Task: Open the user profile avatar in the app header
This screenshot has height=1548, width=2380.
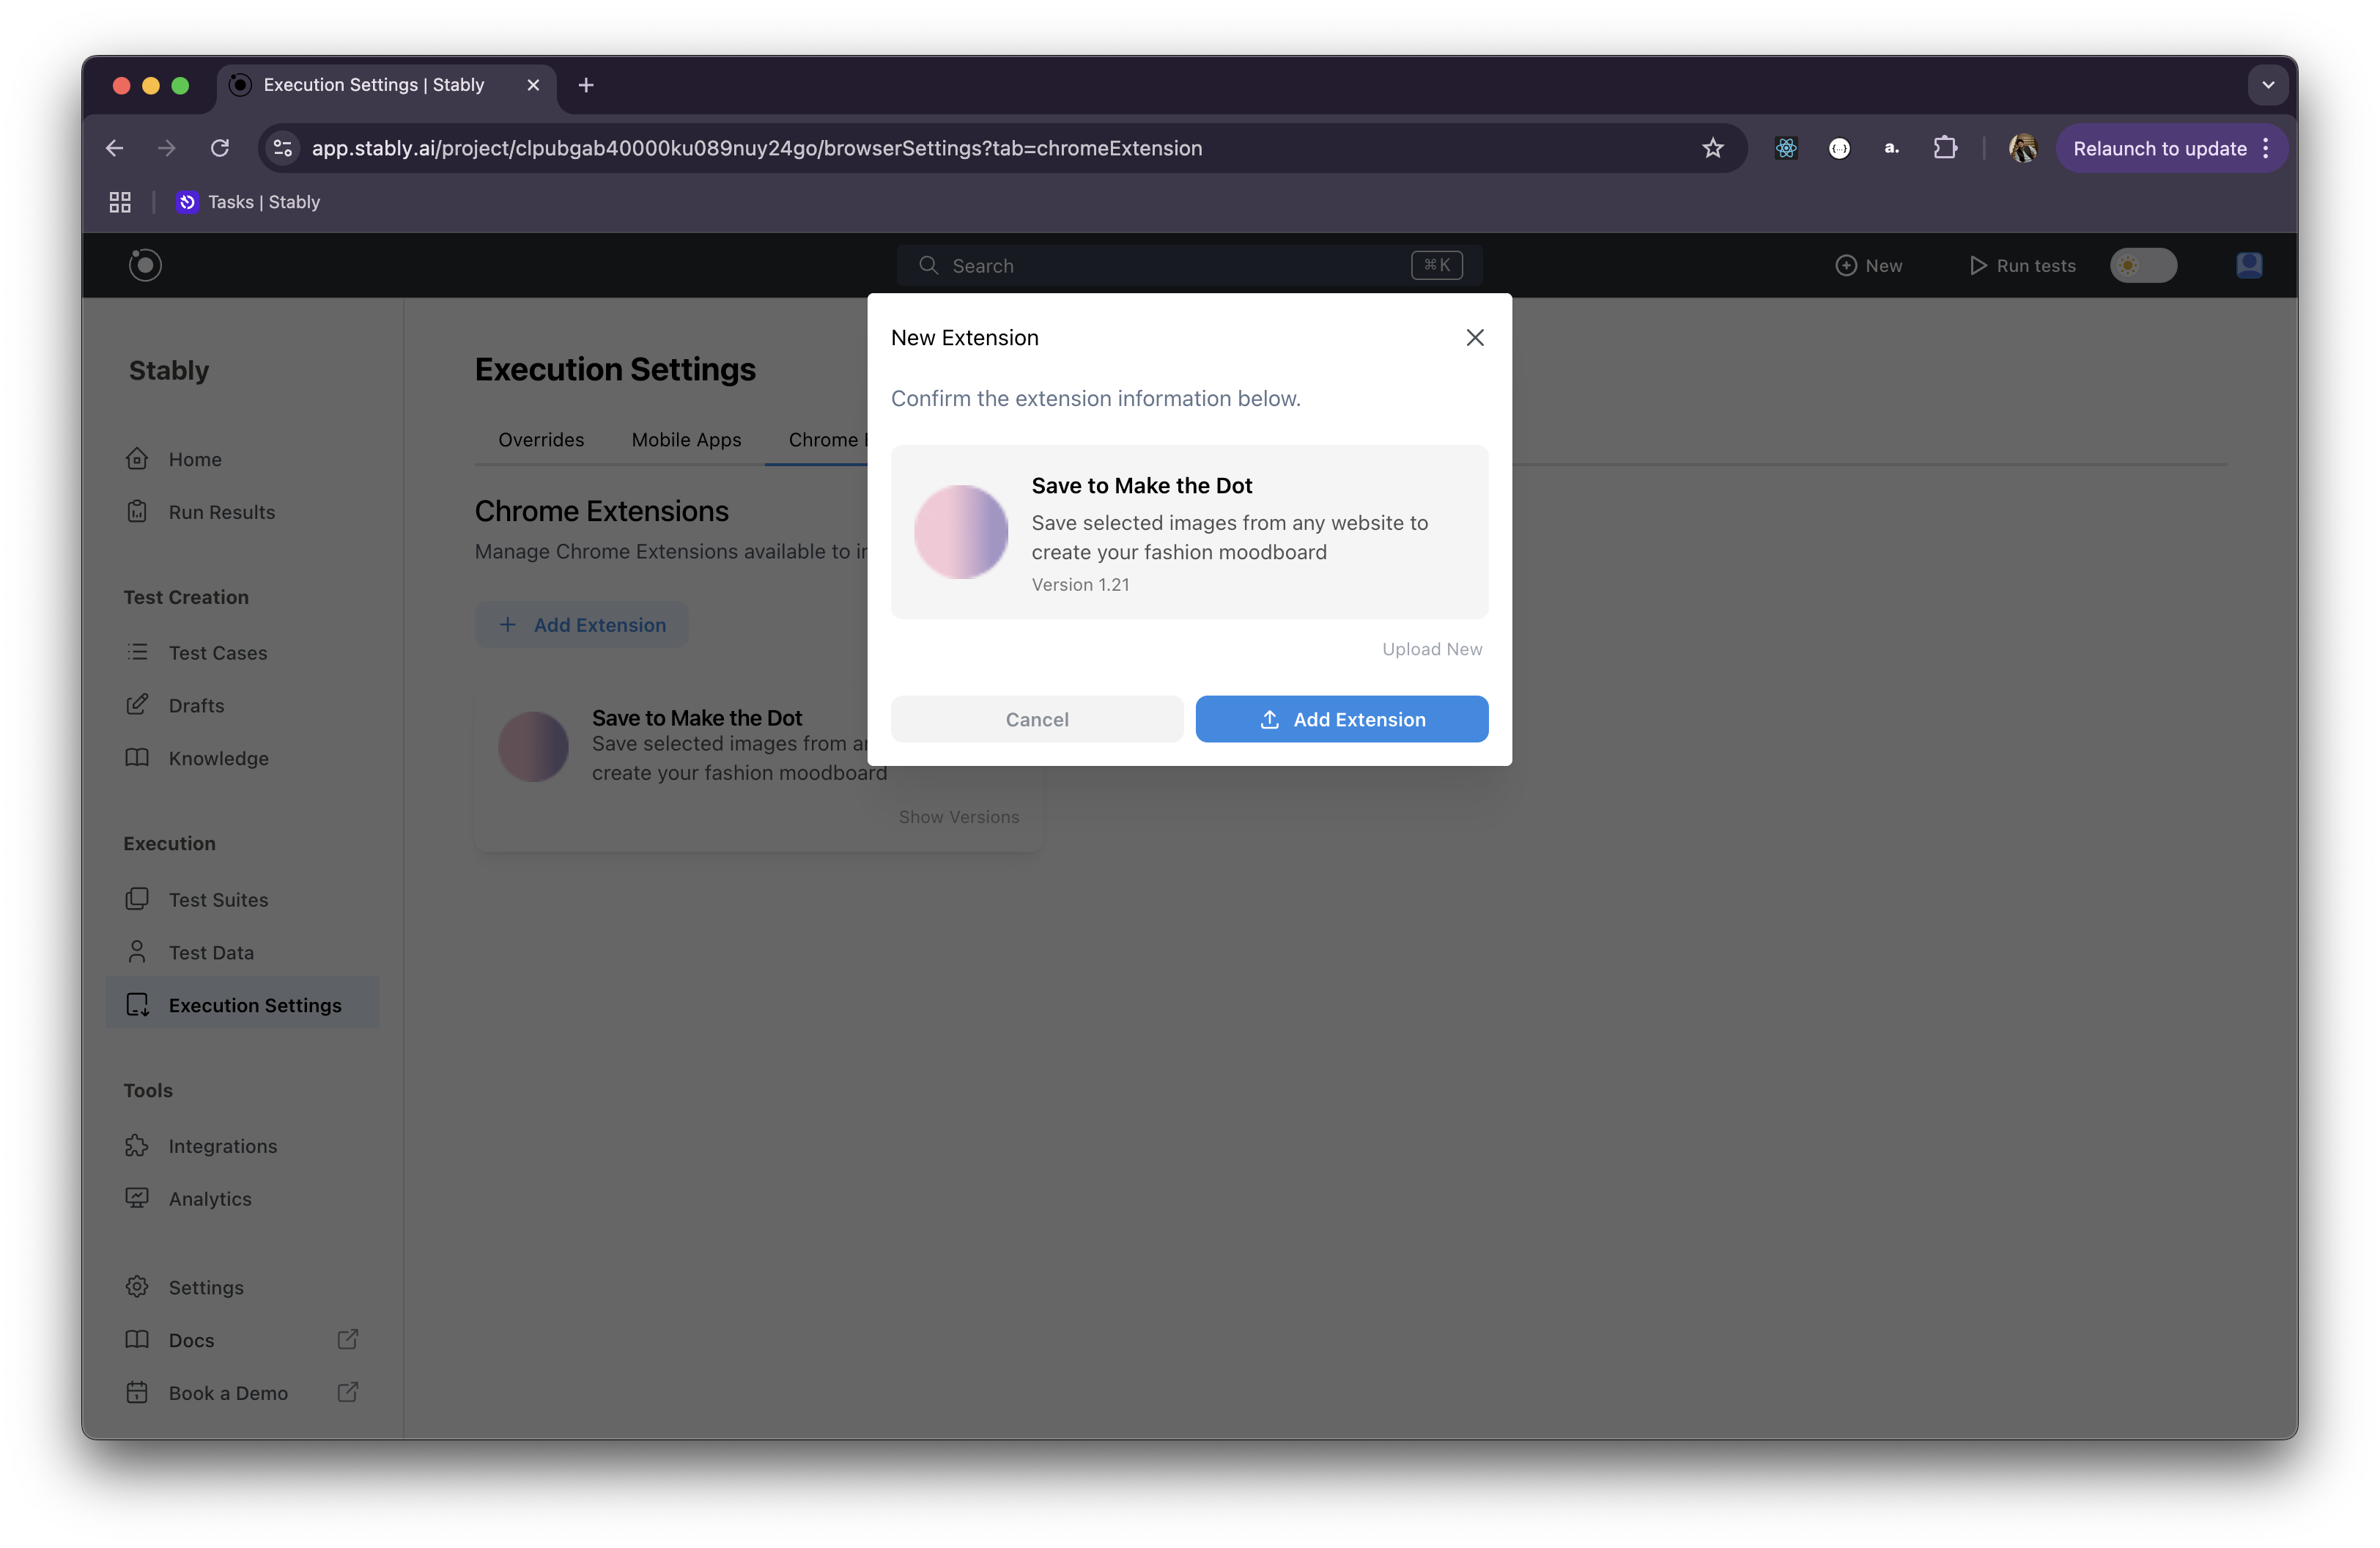Action: [x=2249, y=265]
